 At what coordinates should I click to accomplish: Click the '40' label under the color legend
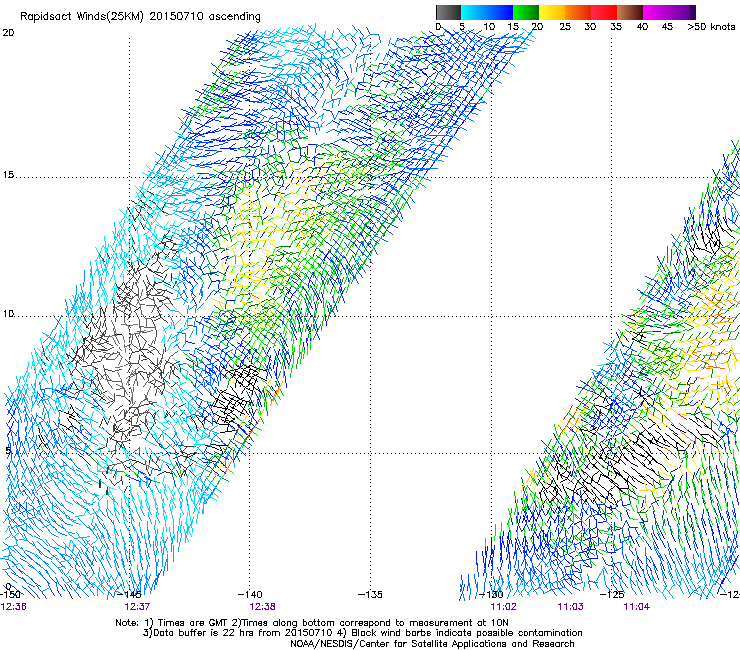point(642,26)
